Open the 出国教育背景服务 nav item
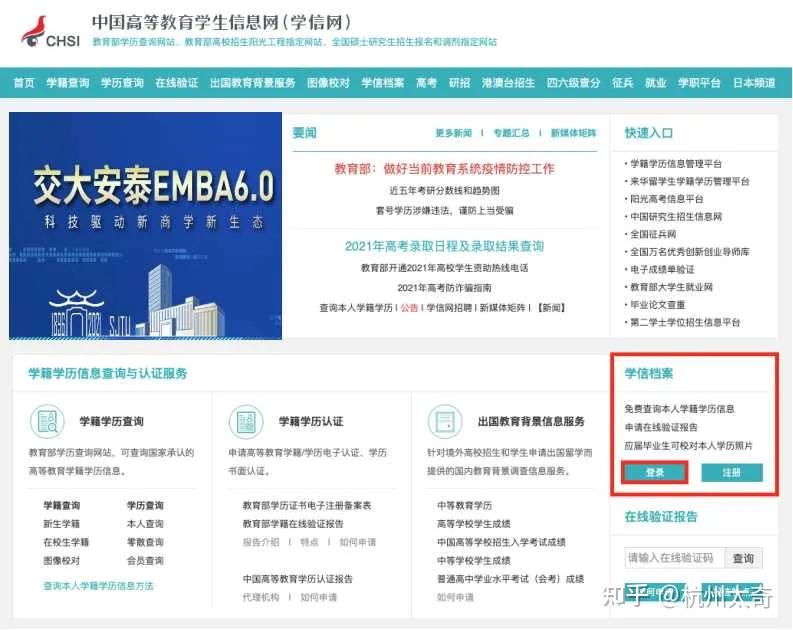Image resolution: width=793 pixels, height=630 pixels. pyautogui.click(x=252, y=82)
